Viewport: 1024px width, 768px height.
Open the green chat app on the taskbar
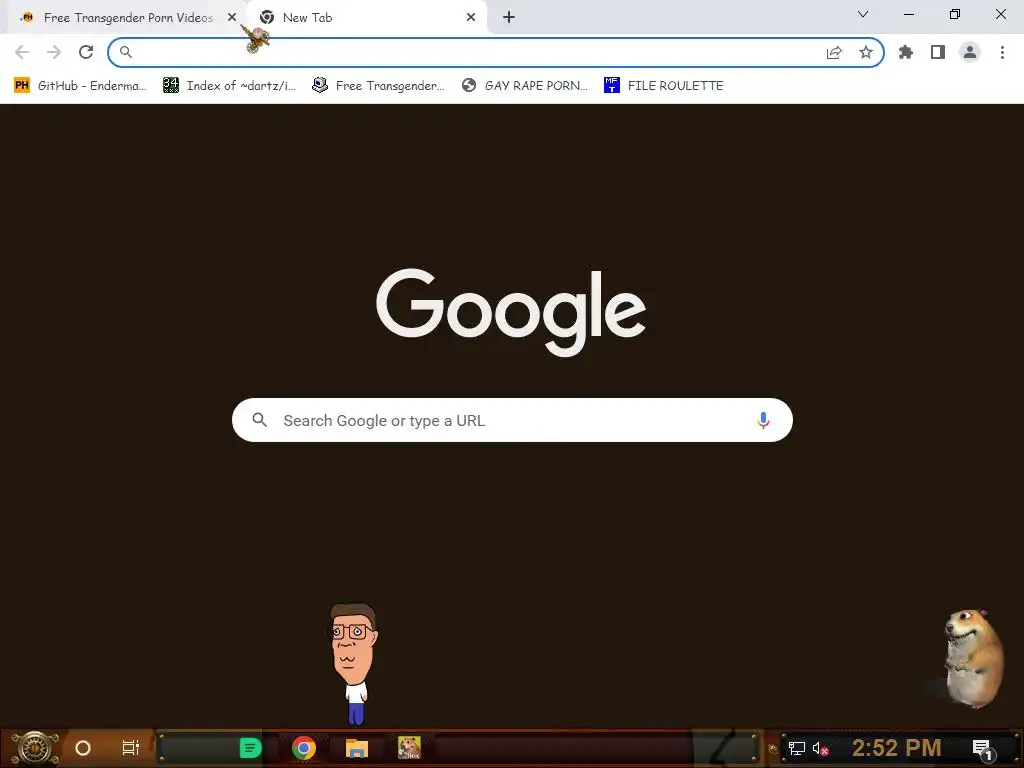(x=250, y=748)
